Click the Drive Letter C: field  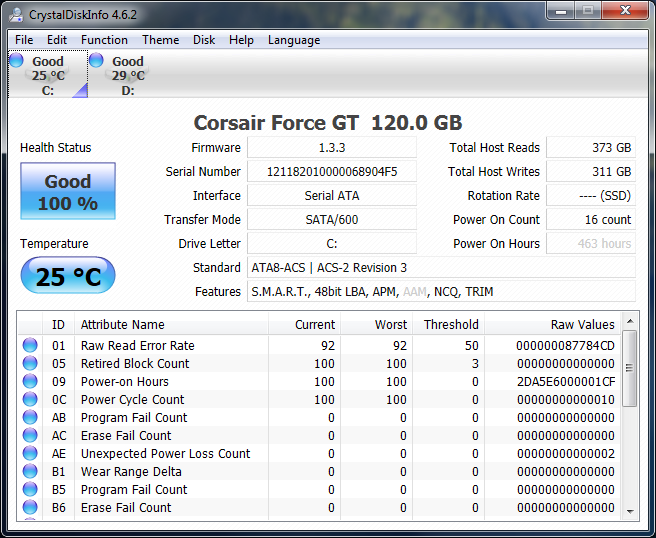click(332, 243)
